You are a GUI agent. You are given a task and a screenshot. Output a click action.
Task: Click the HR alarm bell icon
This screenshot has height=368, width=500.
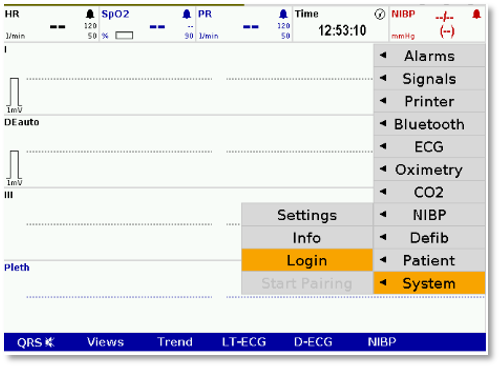pos(90,14)
